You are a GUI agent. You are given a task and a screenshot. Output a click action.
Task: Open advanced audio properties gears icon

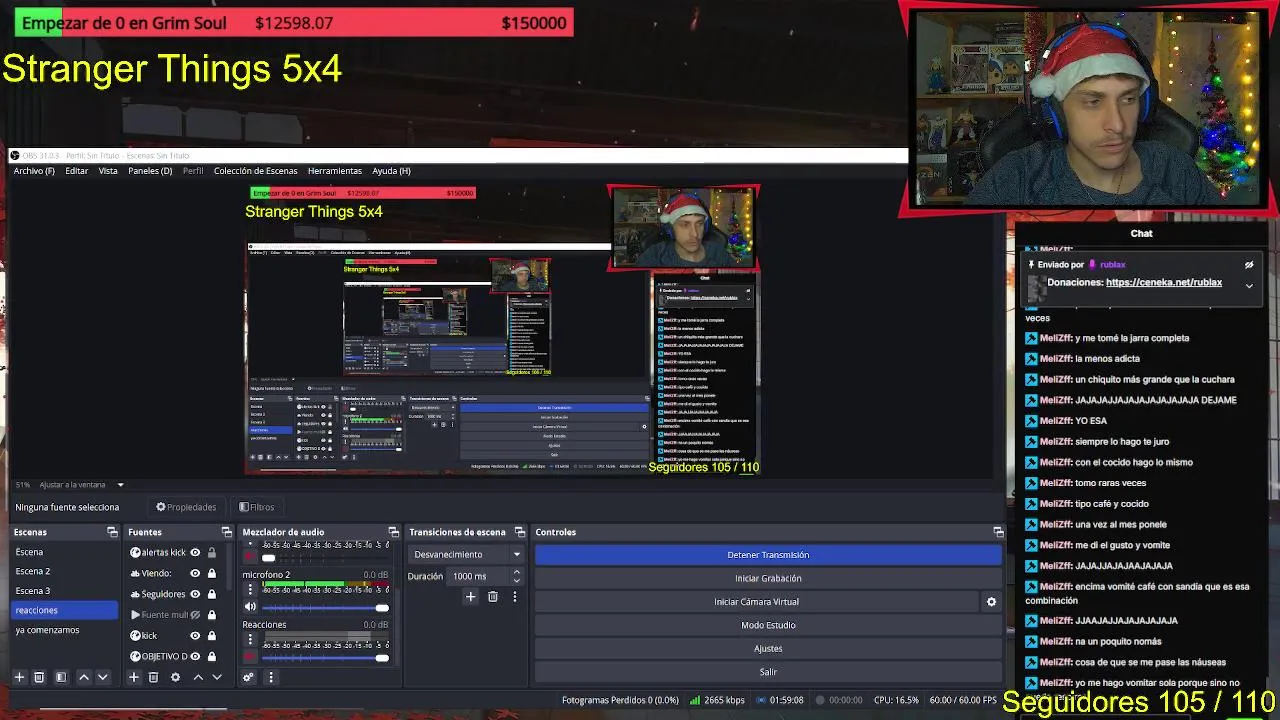tap(248, 677)
